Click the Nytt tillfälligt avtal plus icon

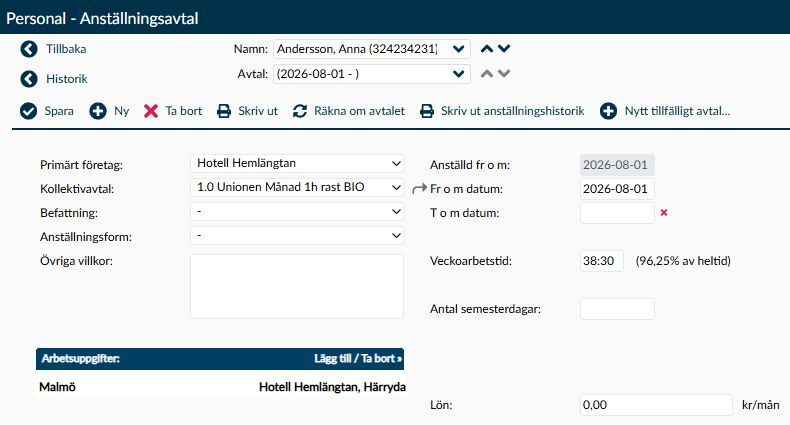click(x=608, y=111)
